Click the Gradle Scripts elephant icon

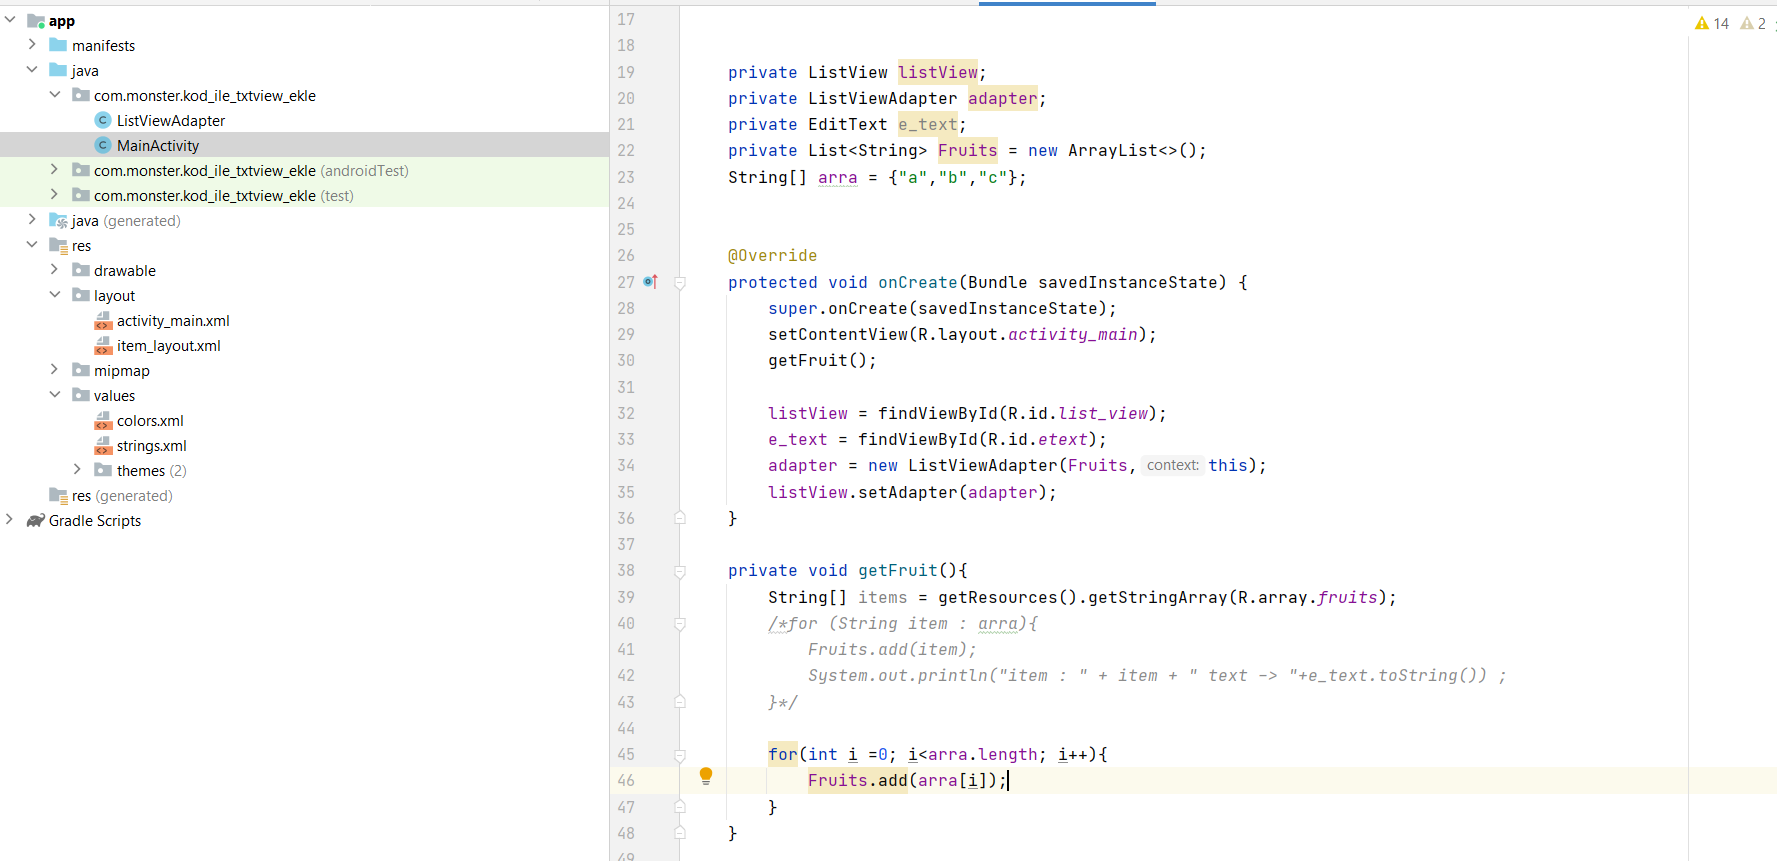pos(36,520)
